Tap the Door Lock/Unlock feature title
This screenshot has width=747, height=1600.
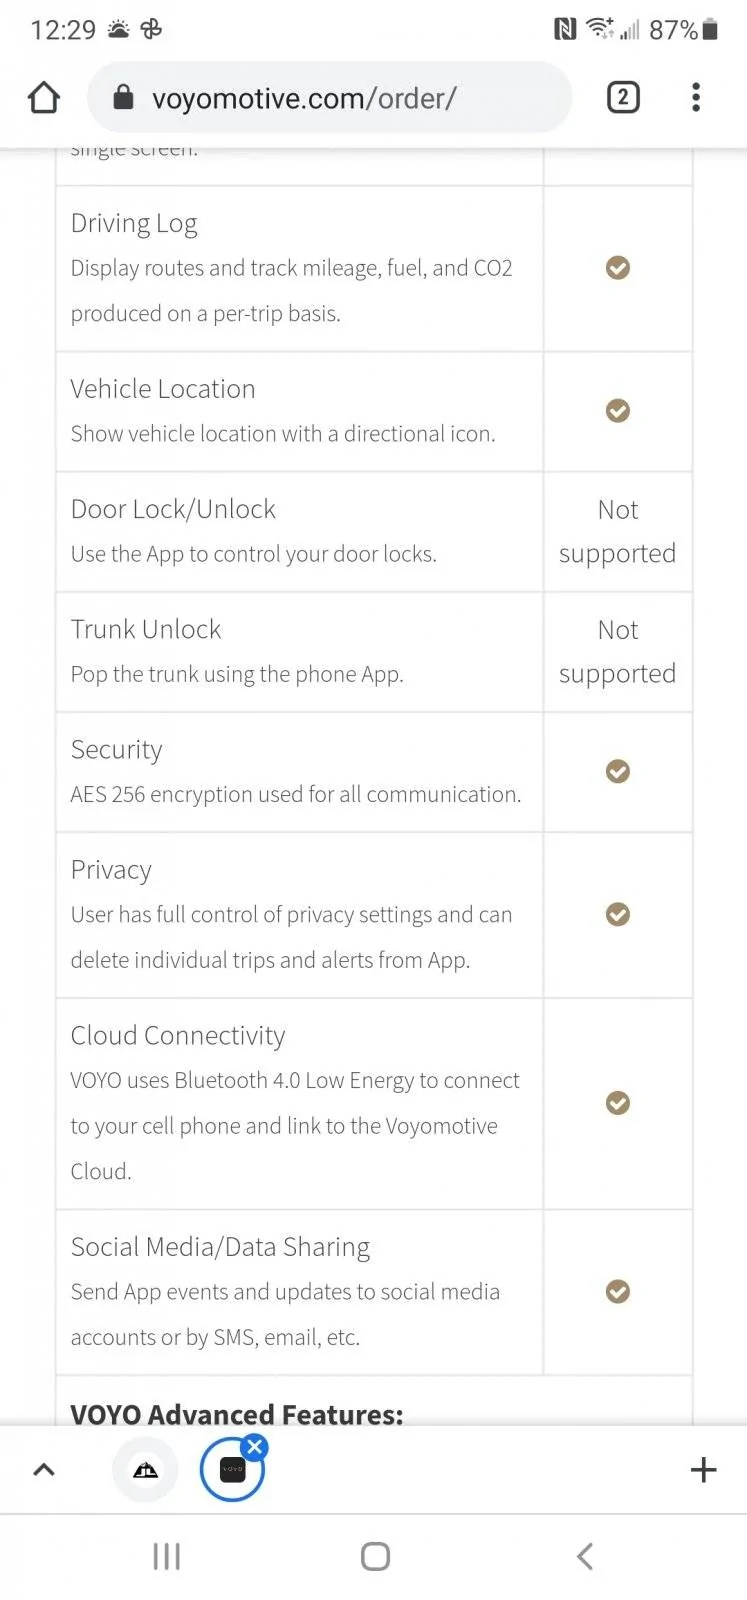[173, 509]
